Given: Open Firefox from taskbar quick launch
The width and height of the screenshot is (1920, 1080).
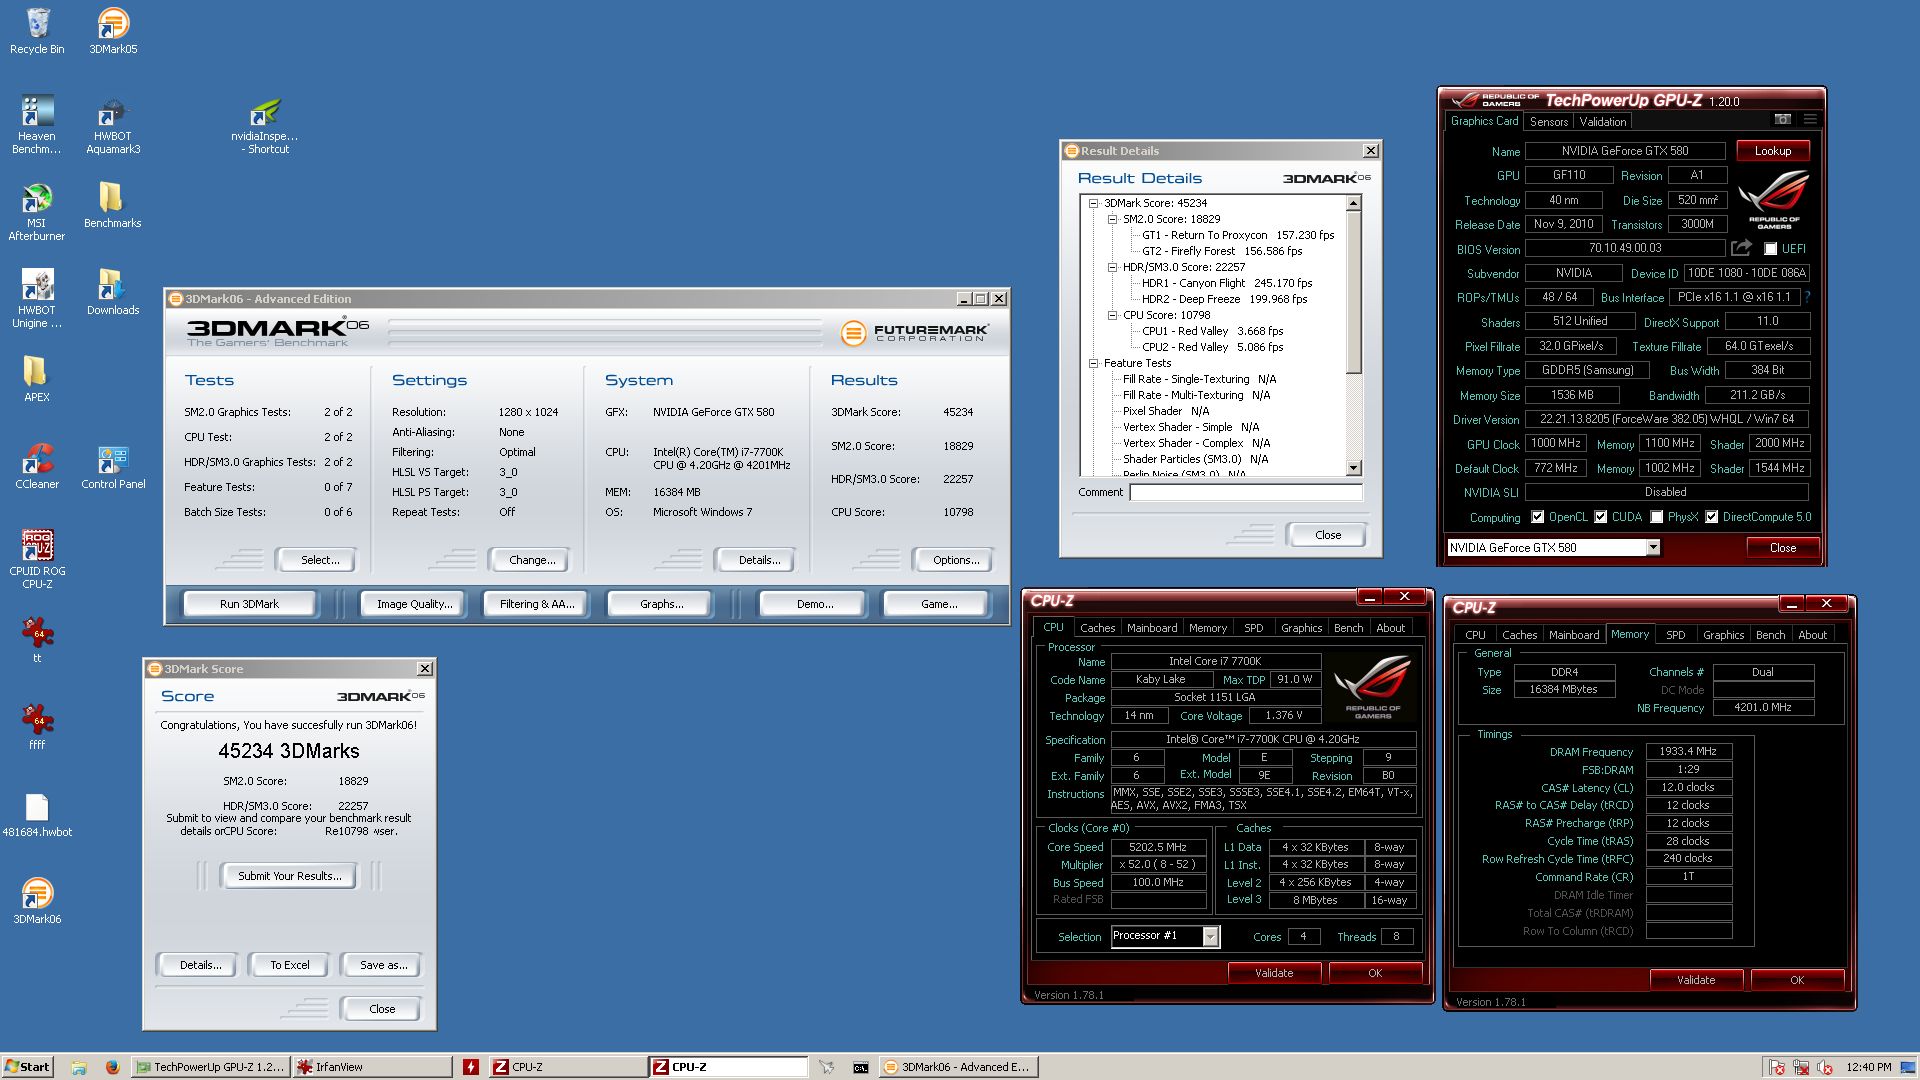Looking at the screenshot, I should 112,1067.
